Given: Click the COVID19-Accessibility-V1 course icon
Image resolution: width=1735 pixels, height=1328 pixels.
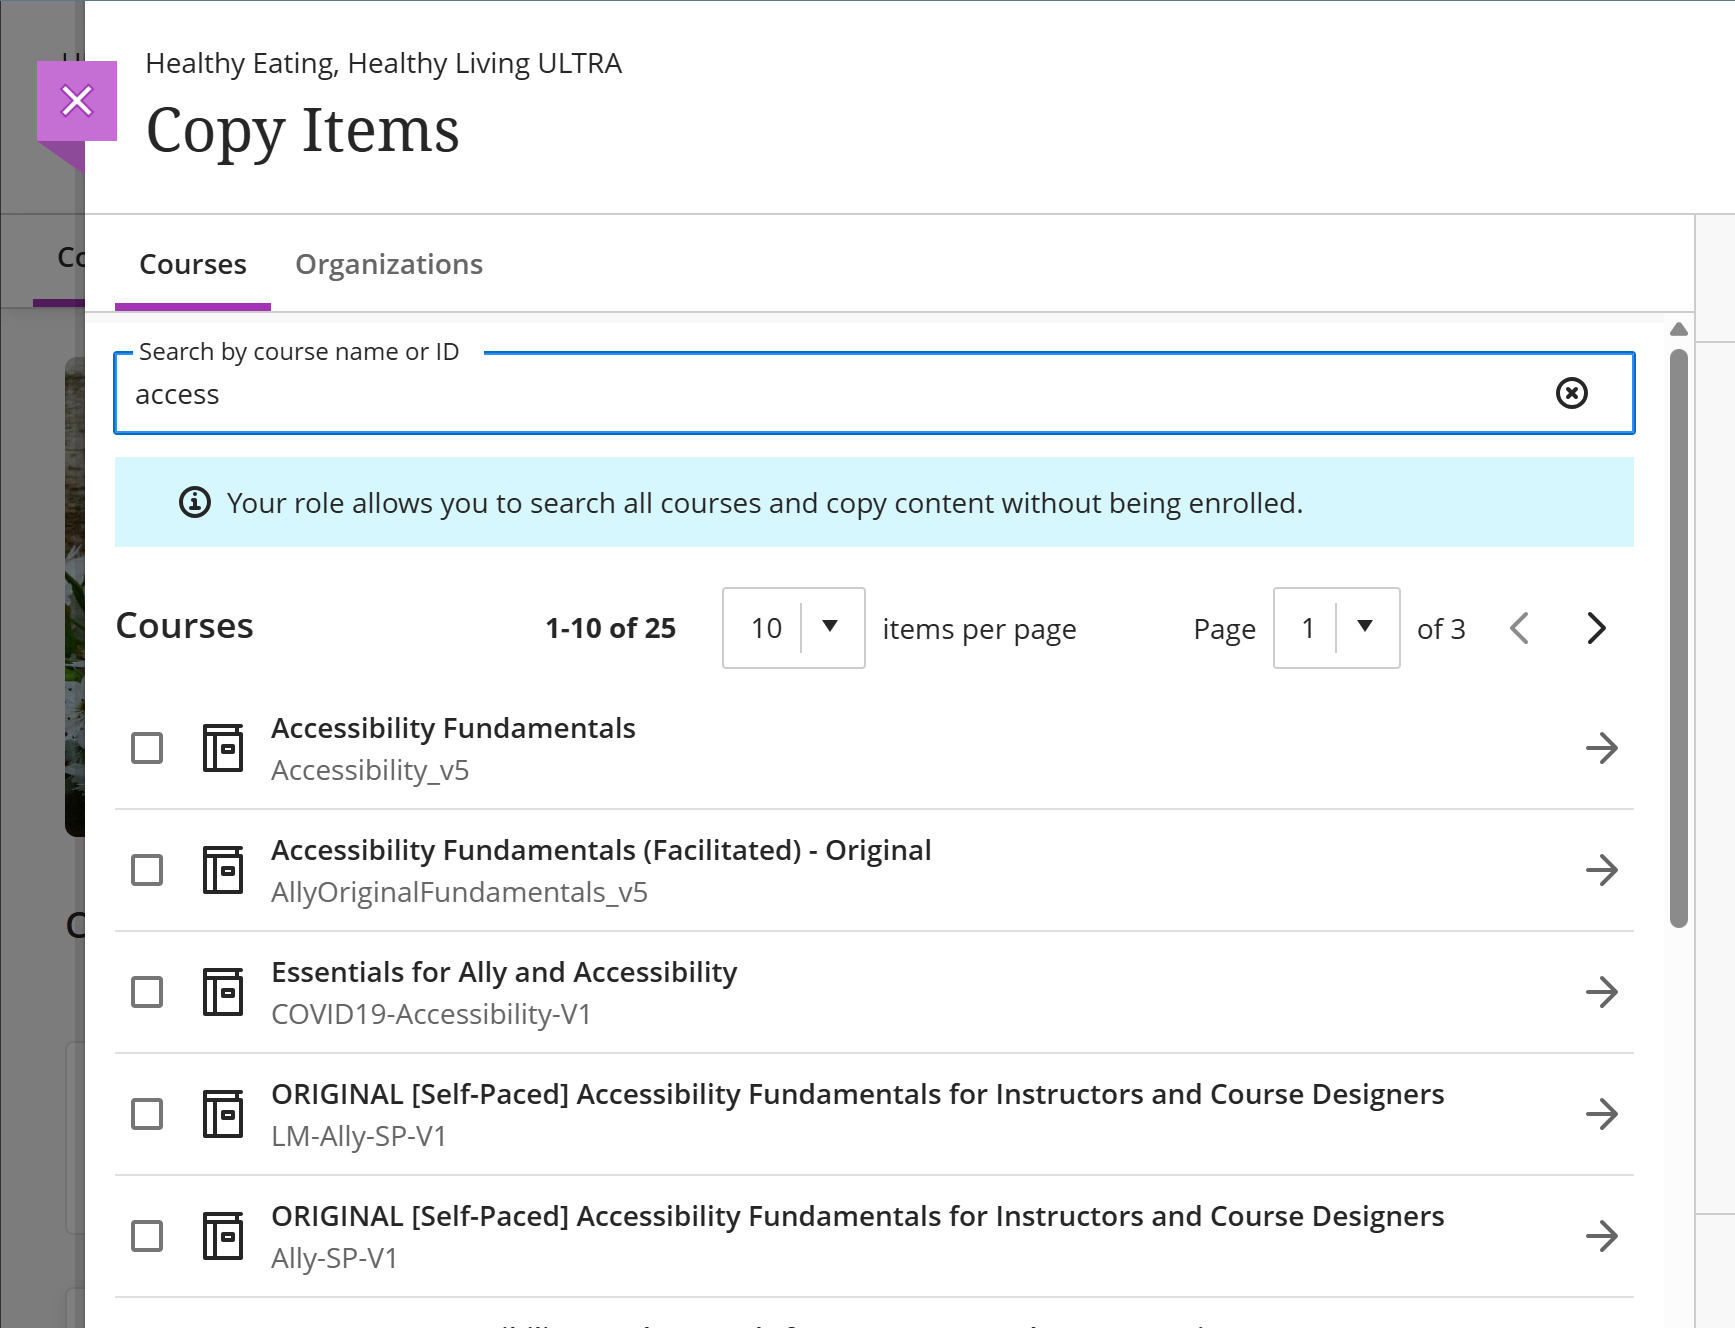Looking at the screenshot, I should click(223, 992).
